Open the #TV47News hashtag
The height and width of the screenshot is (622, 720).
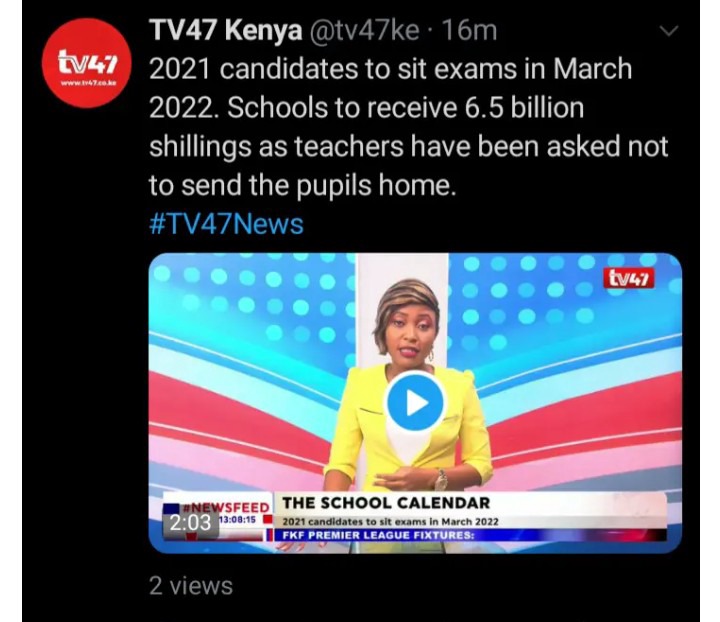coord(226,224)
